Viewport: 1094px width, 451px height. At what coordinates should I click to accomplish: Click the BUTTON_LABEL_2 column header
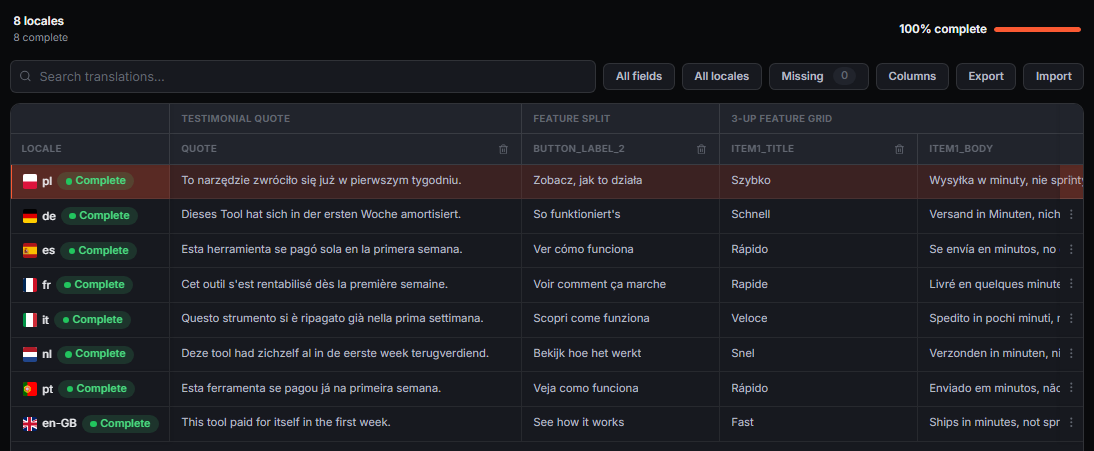[620, 149]
